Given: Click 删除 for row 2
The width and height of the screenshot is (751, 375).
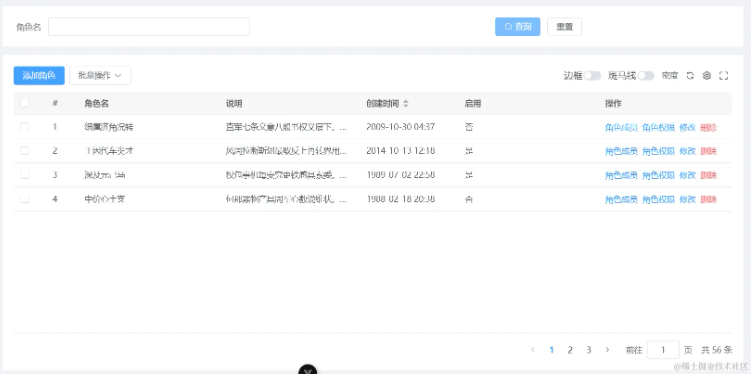Looking at the screenshot, I should [708, 151].
